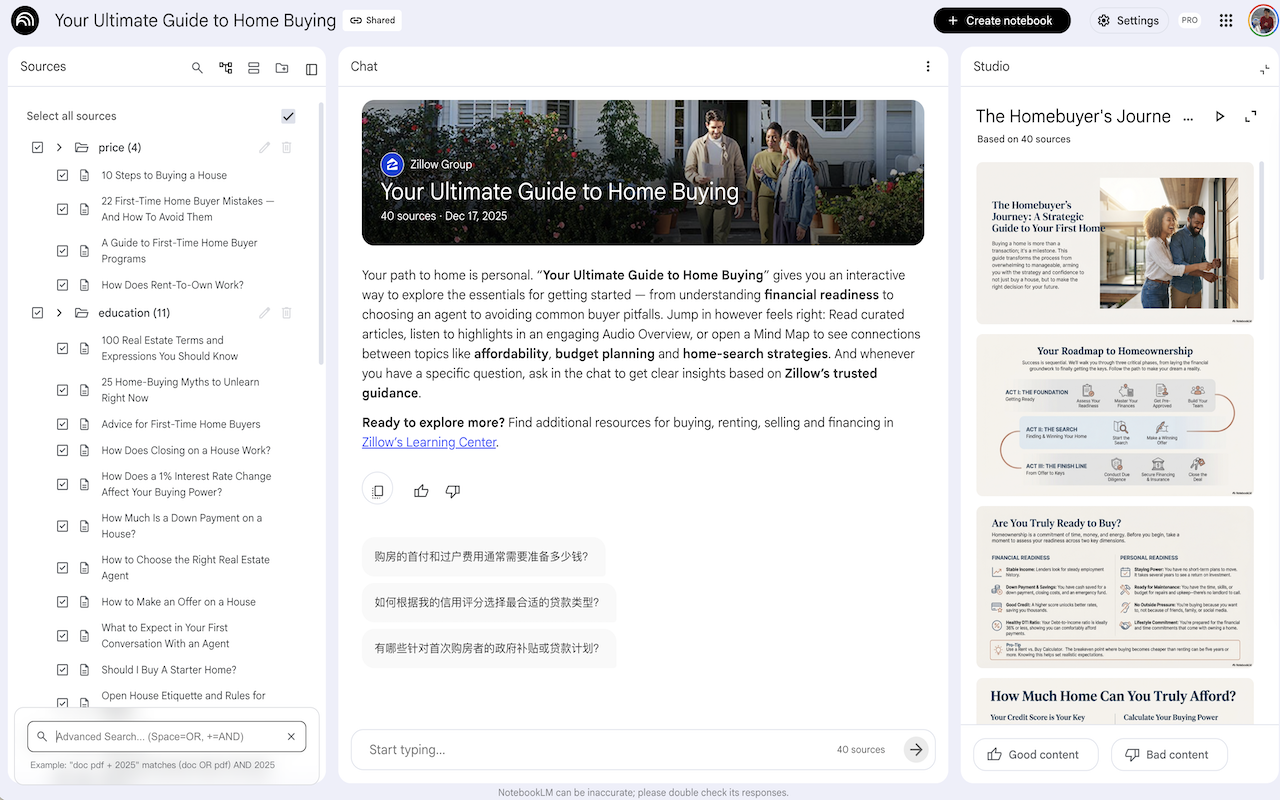Toggle checkbox for How Does Rent-To-Own Work?
This screenshot has height=800, width=1280.
click(62, 285)
